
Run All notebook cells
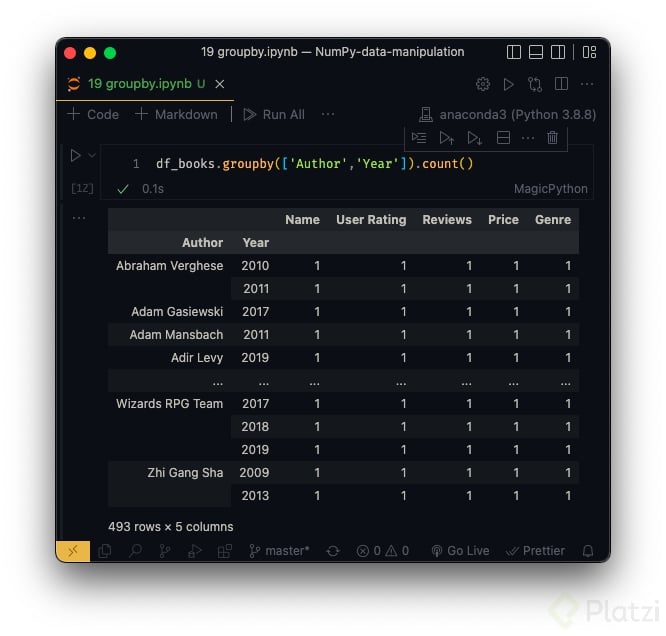click(274, 114)
